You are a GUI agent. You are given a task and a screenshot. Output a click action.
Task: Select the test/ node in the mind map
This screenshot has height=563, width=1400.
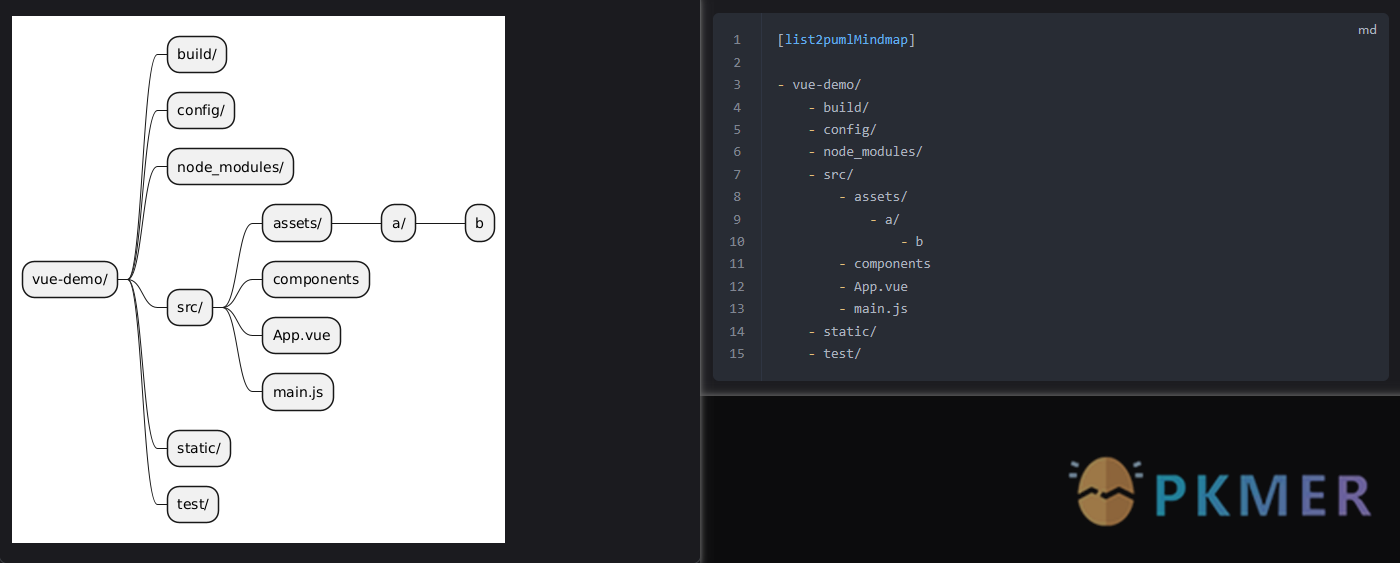193,504
